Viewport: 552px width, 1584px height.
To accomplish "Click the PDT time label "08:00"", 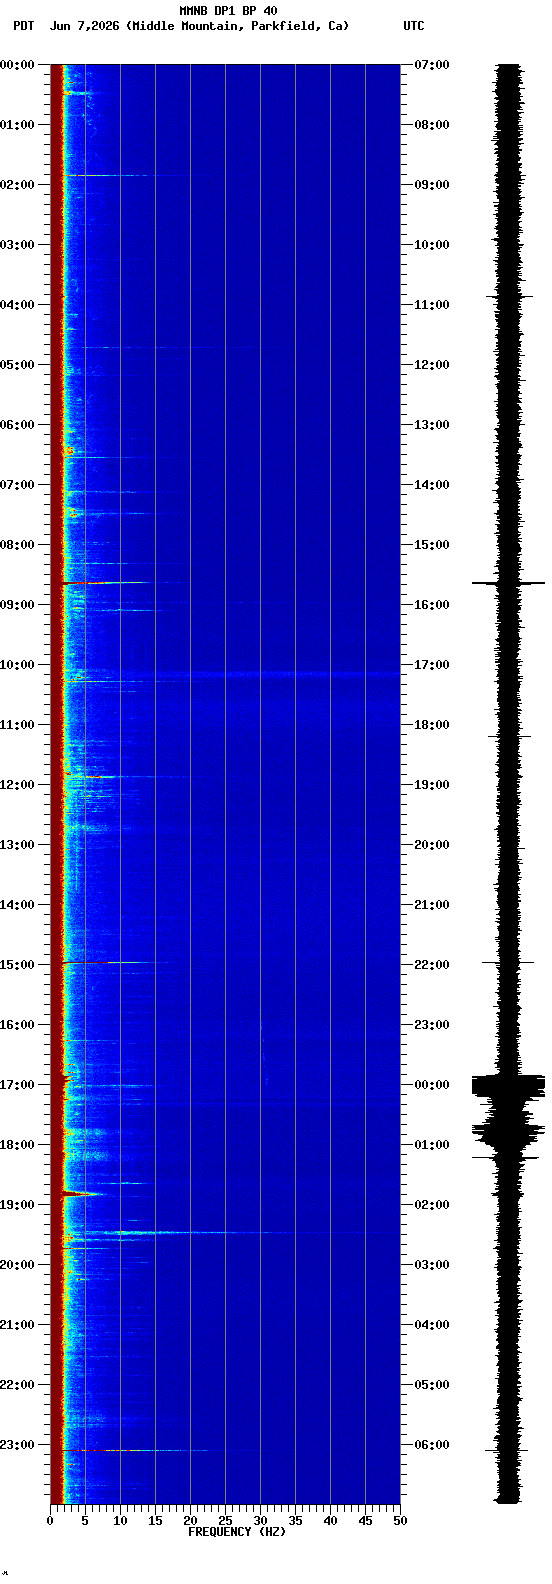I will point(17,545).
